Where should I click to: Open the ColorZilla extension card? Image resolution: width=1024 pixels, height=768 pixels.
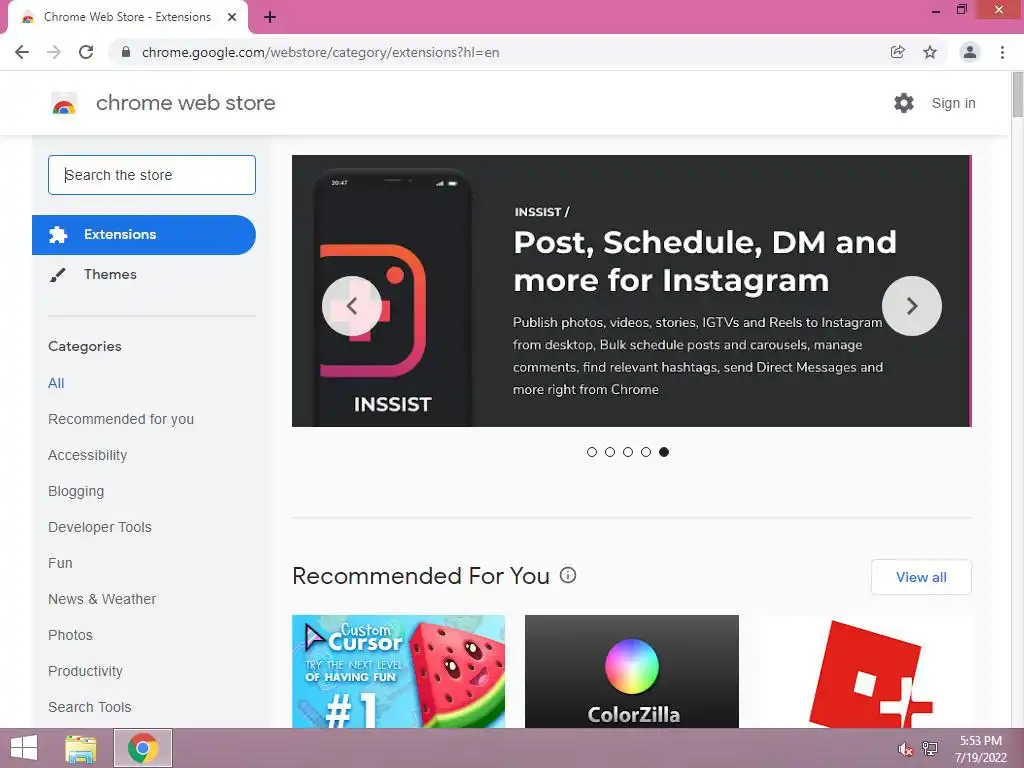coord(632,671)
